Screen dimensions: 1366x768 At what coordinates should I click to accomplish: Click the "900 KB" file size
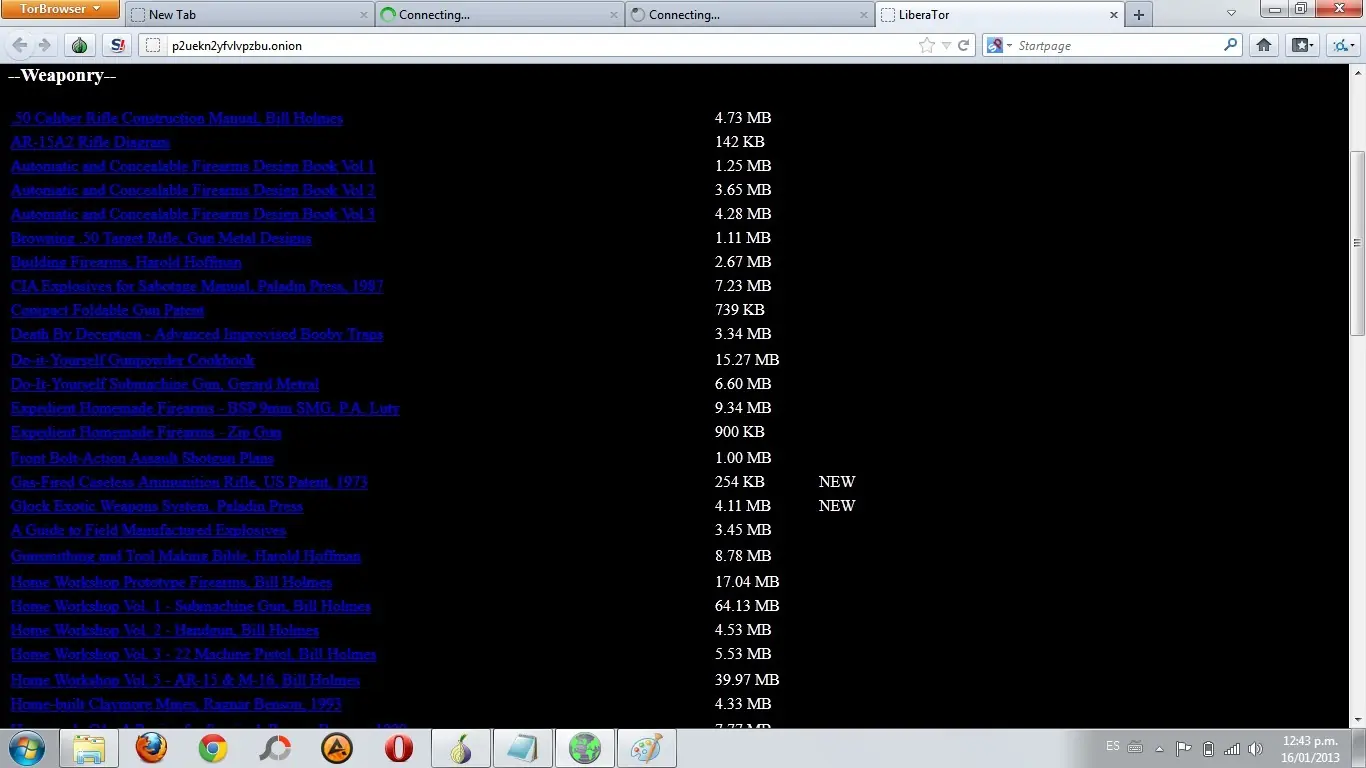(740, 432)
